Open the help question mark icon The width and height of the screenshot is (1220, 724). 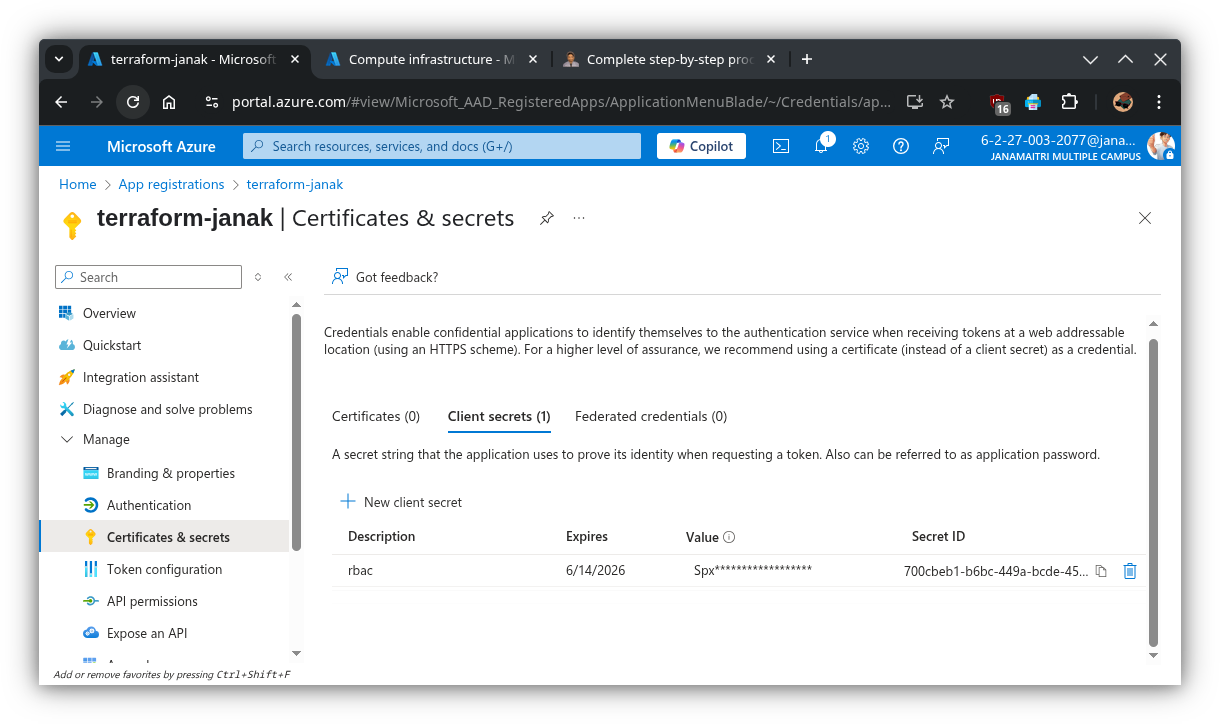coord(901,146)
